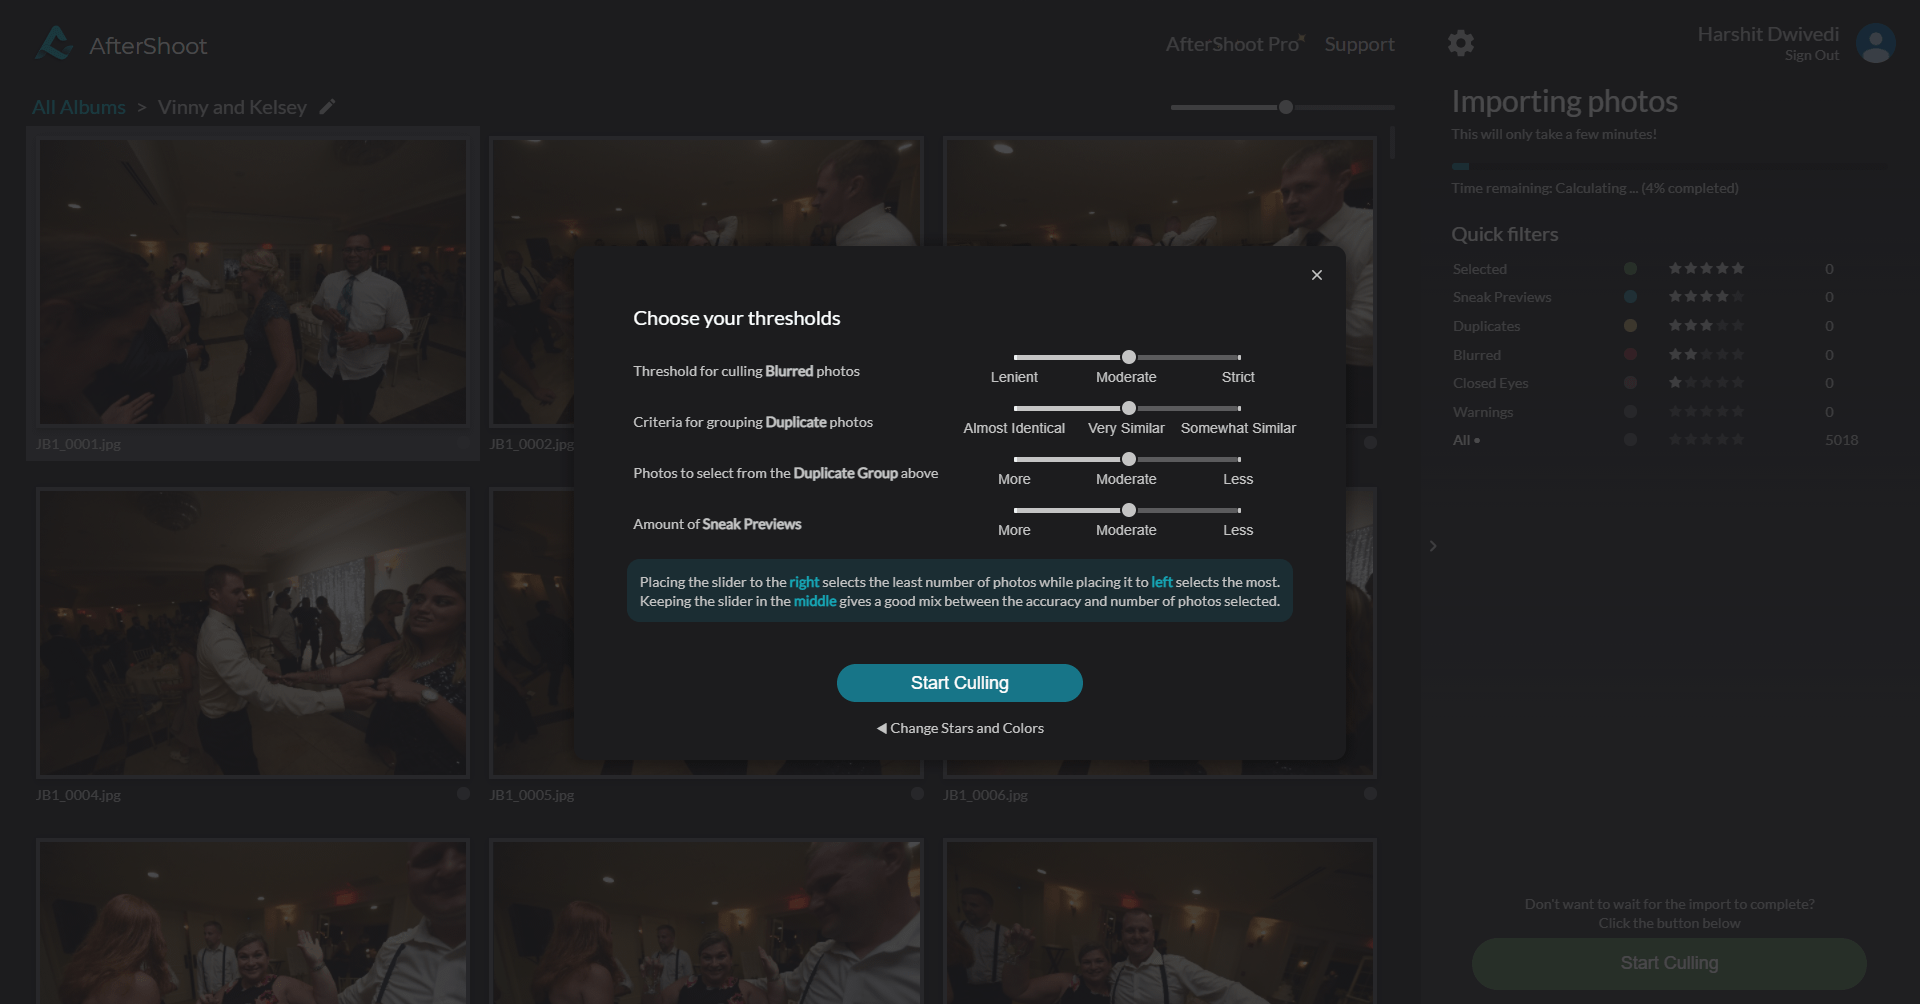Click Very Similar label

(x=1126, y=428)
